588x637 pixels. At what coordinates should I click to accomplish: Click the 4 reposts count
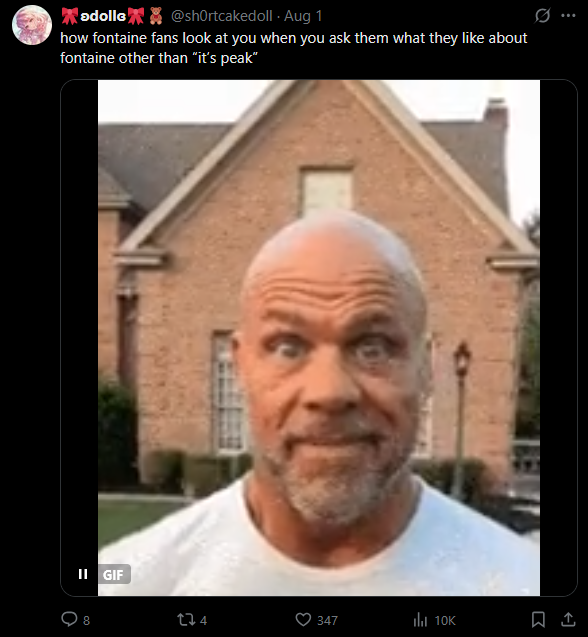(203, 620)
